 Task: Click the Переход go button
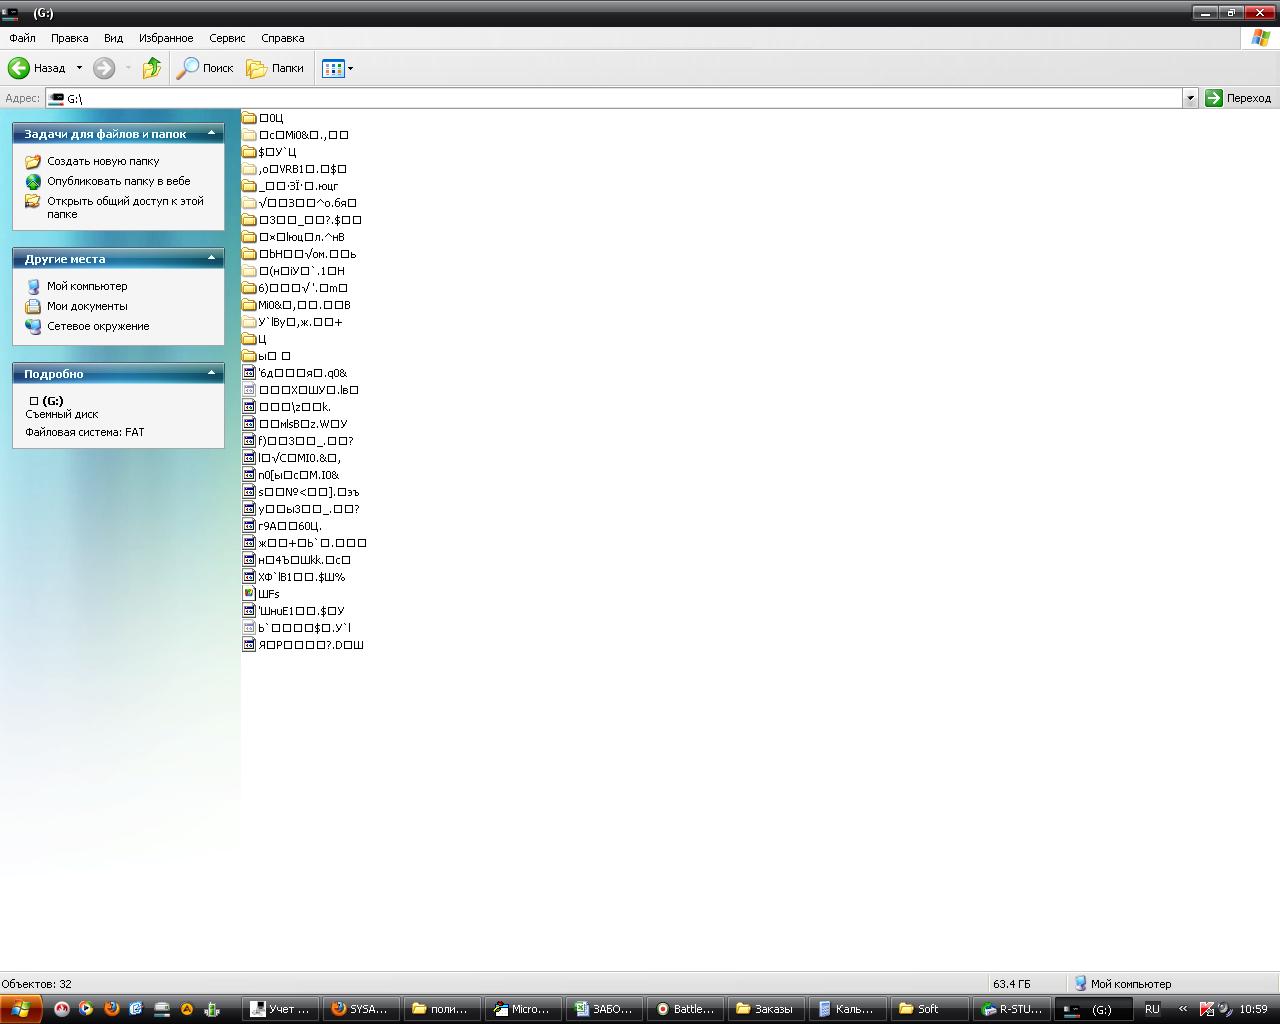coord(1238,98)
